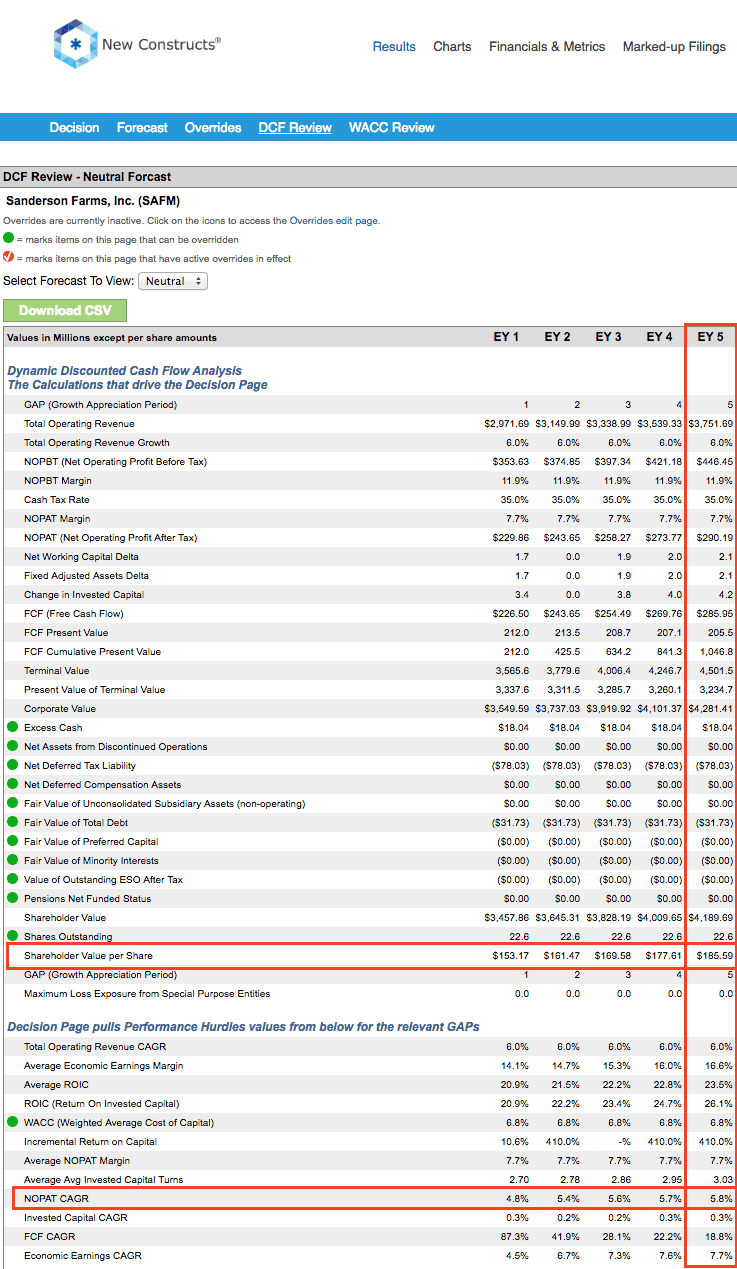The image size is (737, 1269).
Task: Click Maximum Loss Exposure from Special Purpose Entities
Action: click(147, 994)
